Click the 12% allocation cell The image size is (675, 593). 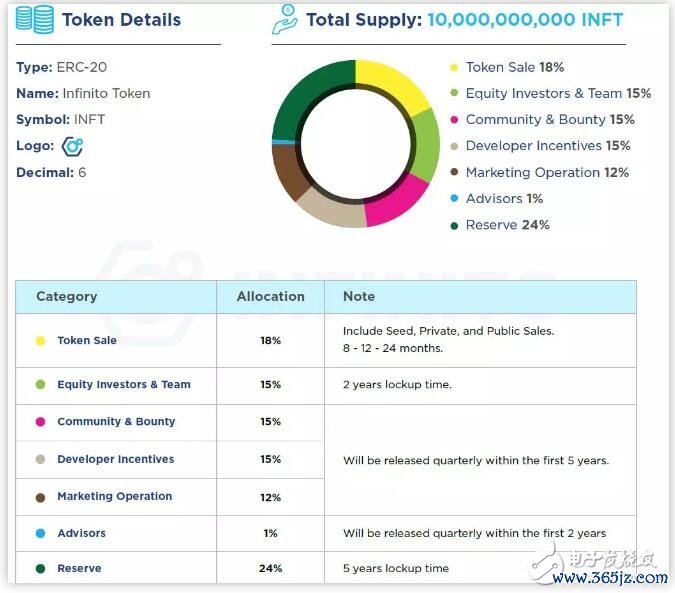coord(270,497)
